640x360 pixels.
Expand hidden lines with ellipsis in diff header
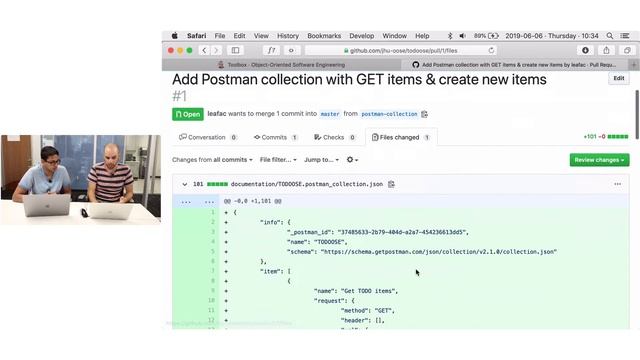click(x=198, y=202)
